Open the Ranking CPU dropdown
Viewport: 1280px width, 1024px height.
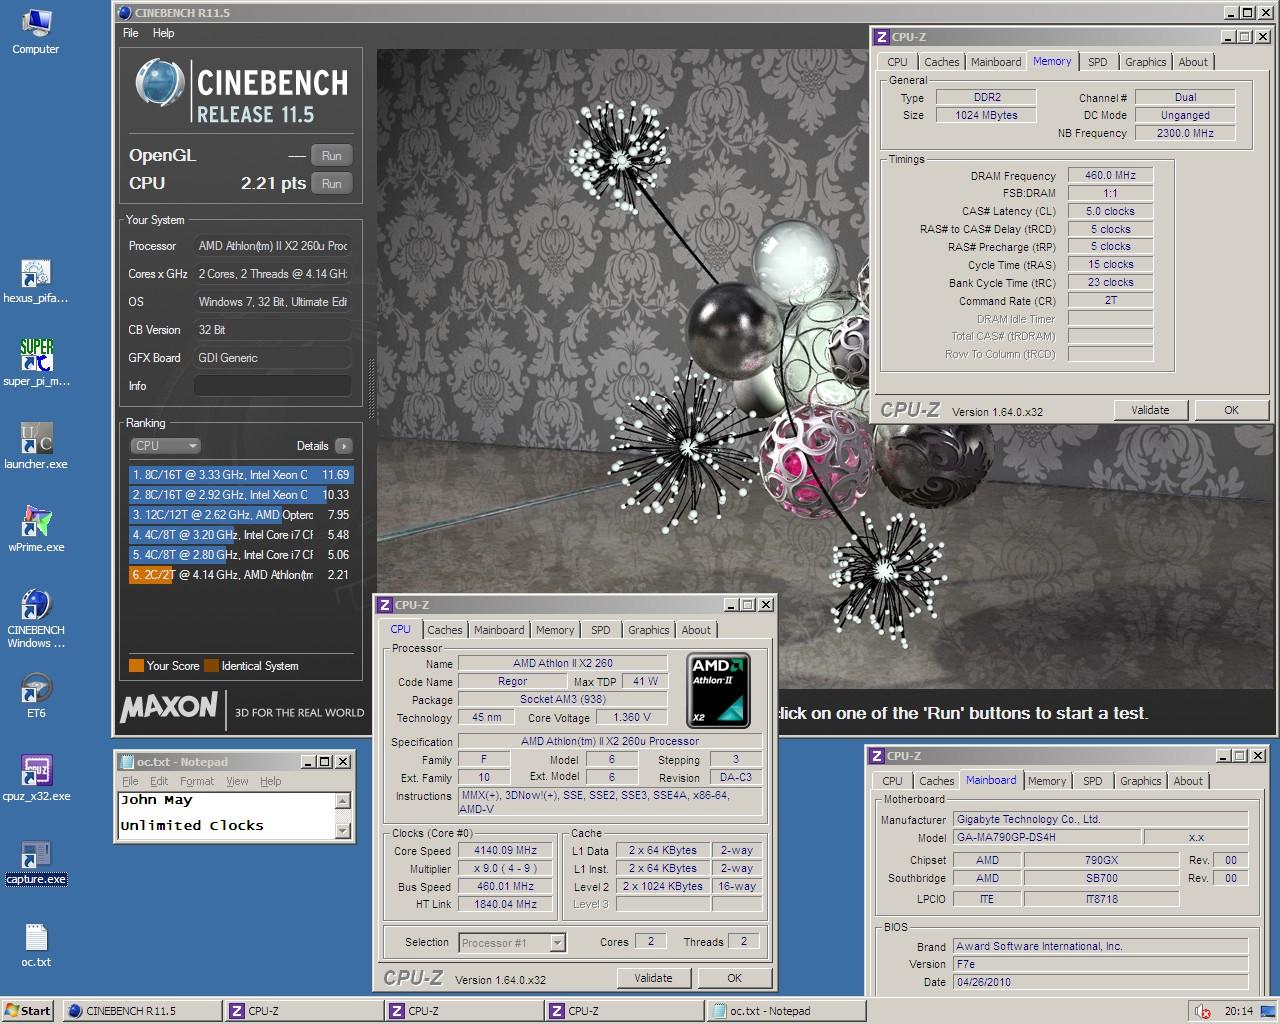166,446
